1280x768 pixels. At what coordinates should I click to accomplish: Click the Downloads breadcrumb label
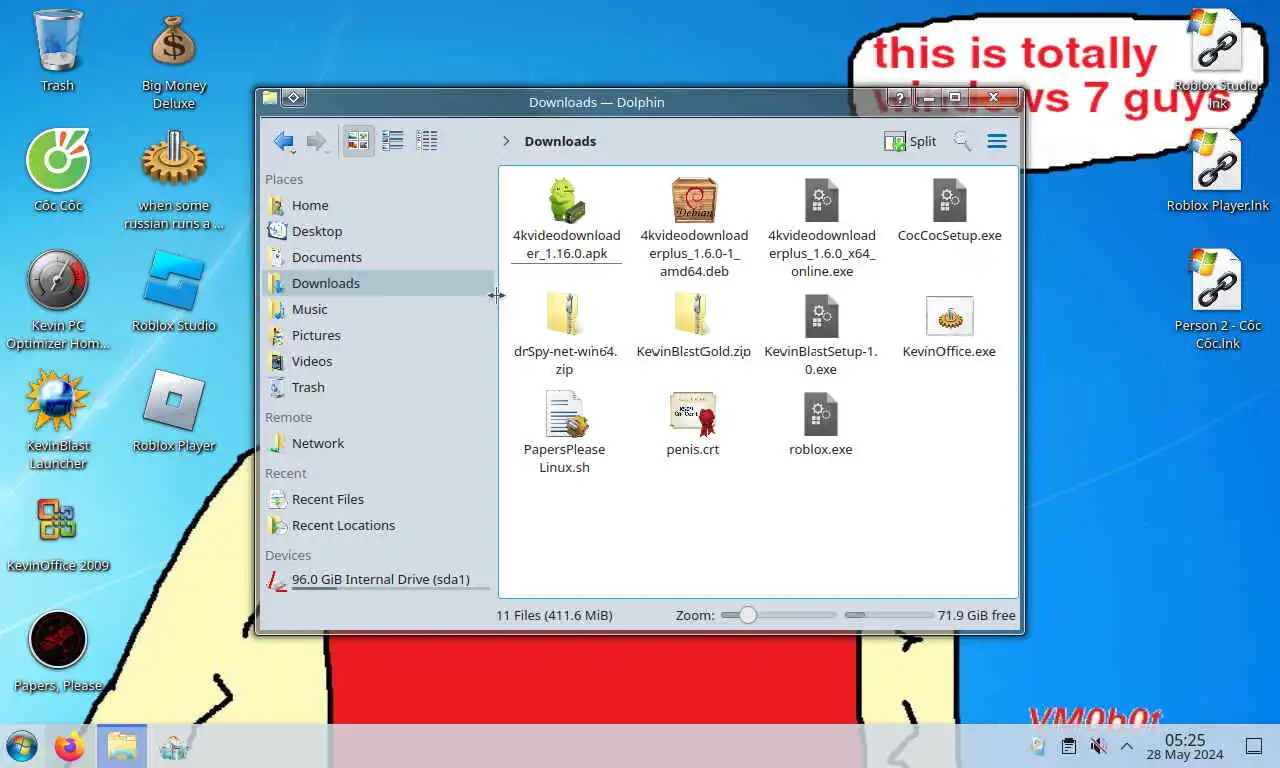tap(560, 141)
